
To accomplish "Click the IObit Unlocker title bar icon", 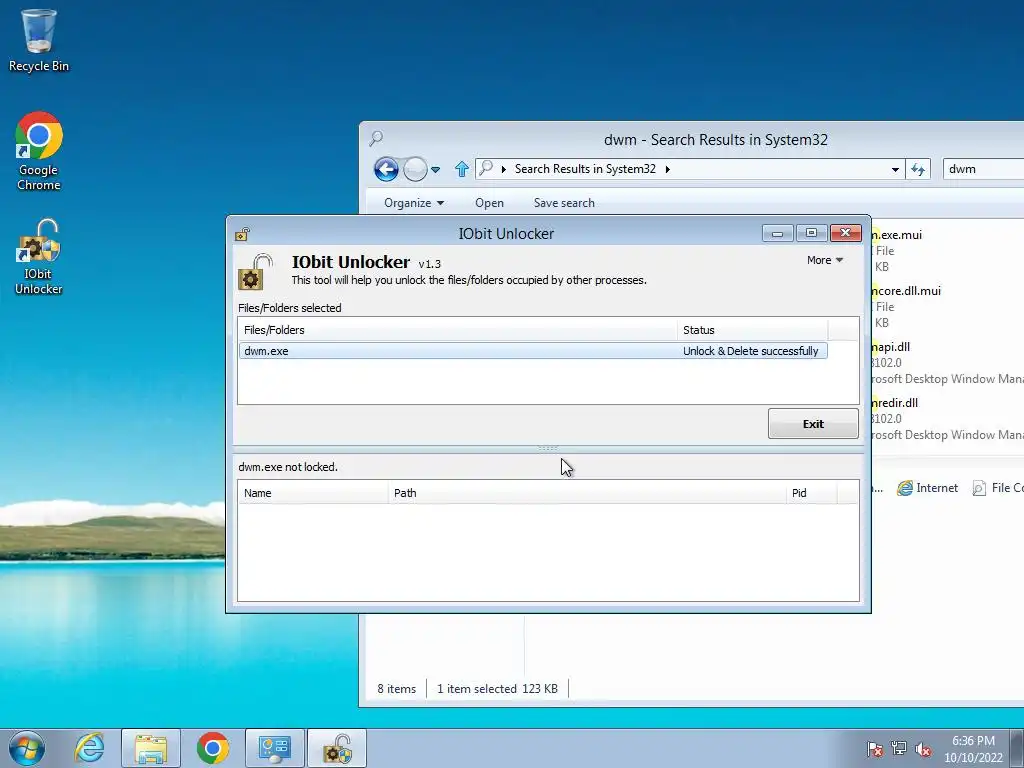I will (x=242, y=234).
